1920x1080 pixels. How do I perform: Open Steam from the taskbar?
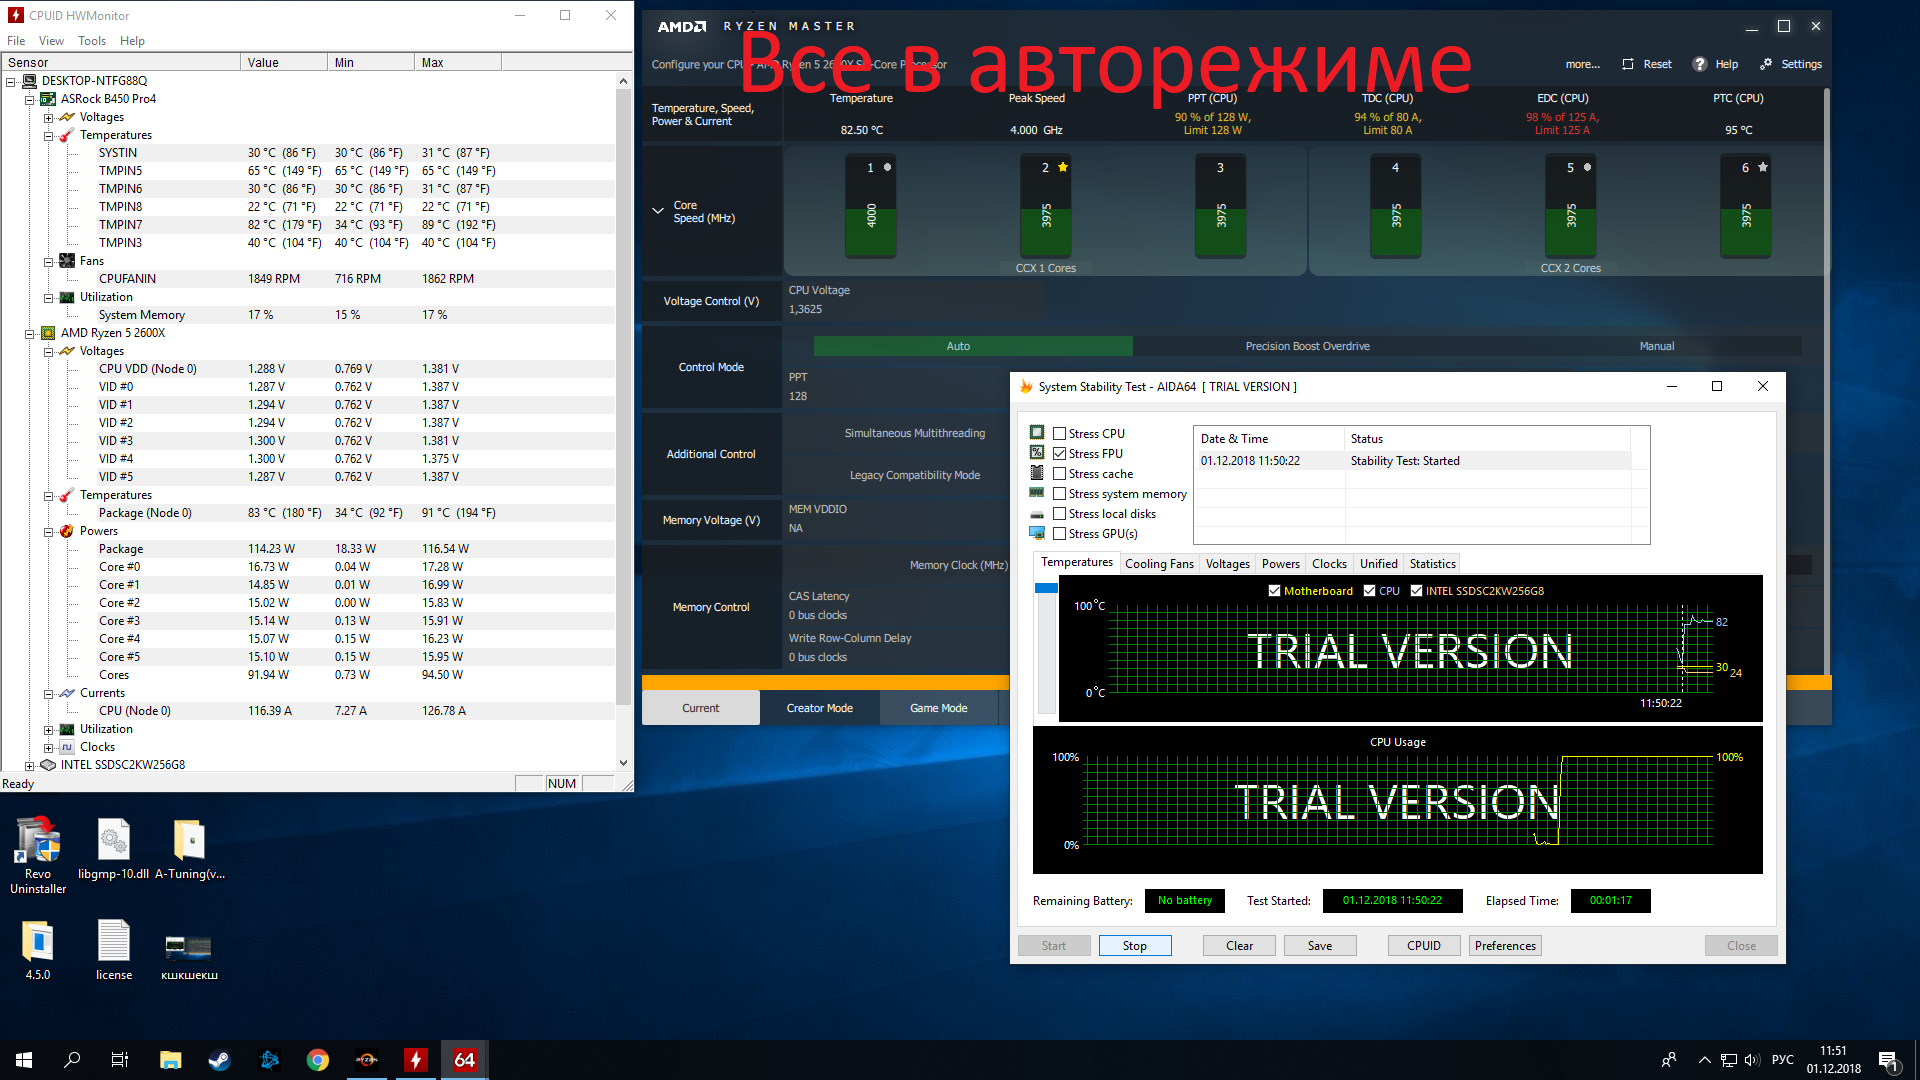(219, 1060)
